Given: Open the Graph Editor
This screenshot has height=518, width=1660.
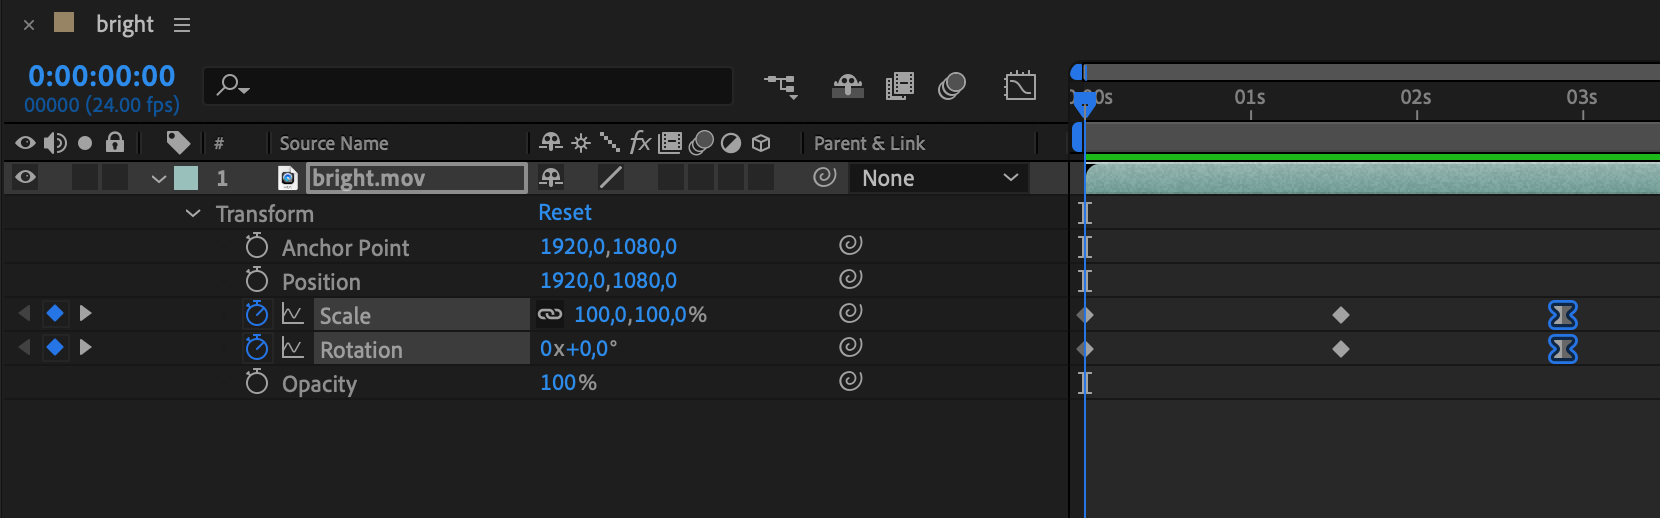Looking at the screenshot, I should point(1019,86).
